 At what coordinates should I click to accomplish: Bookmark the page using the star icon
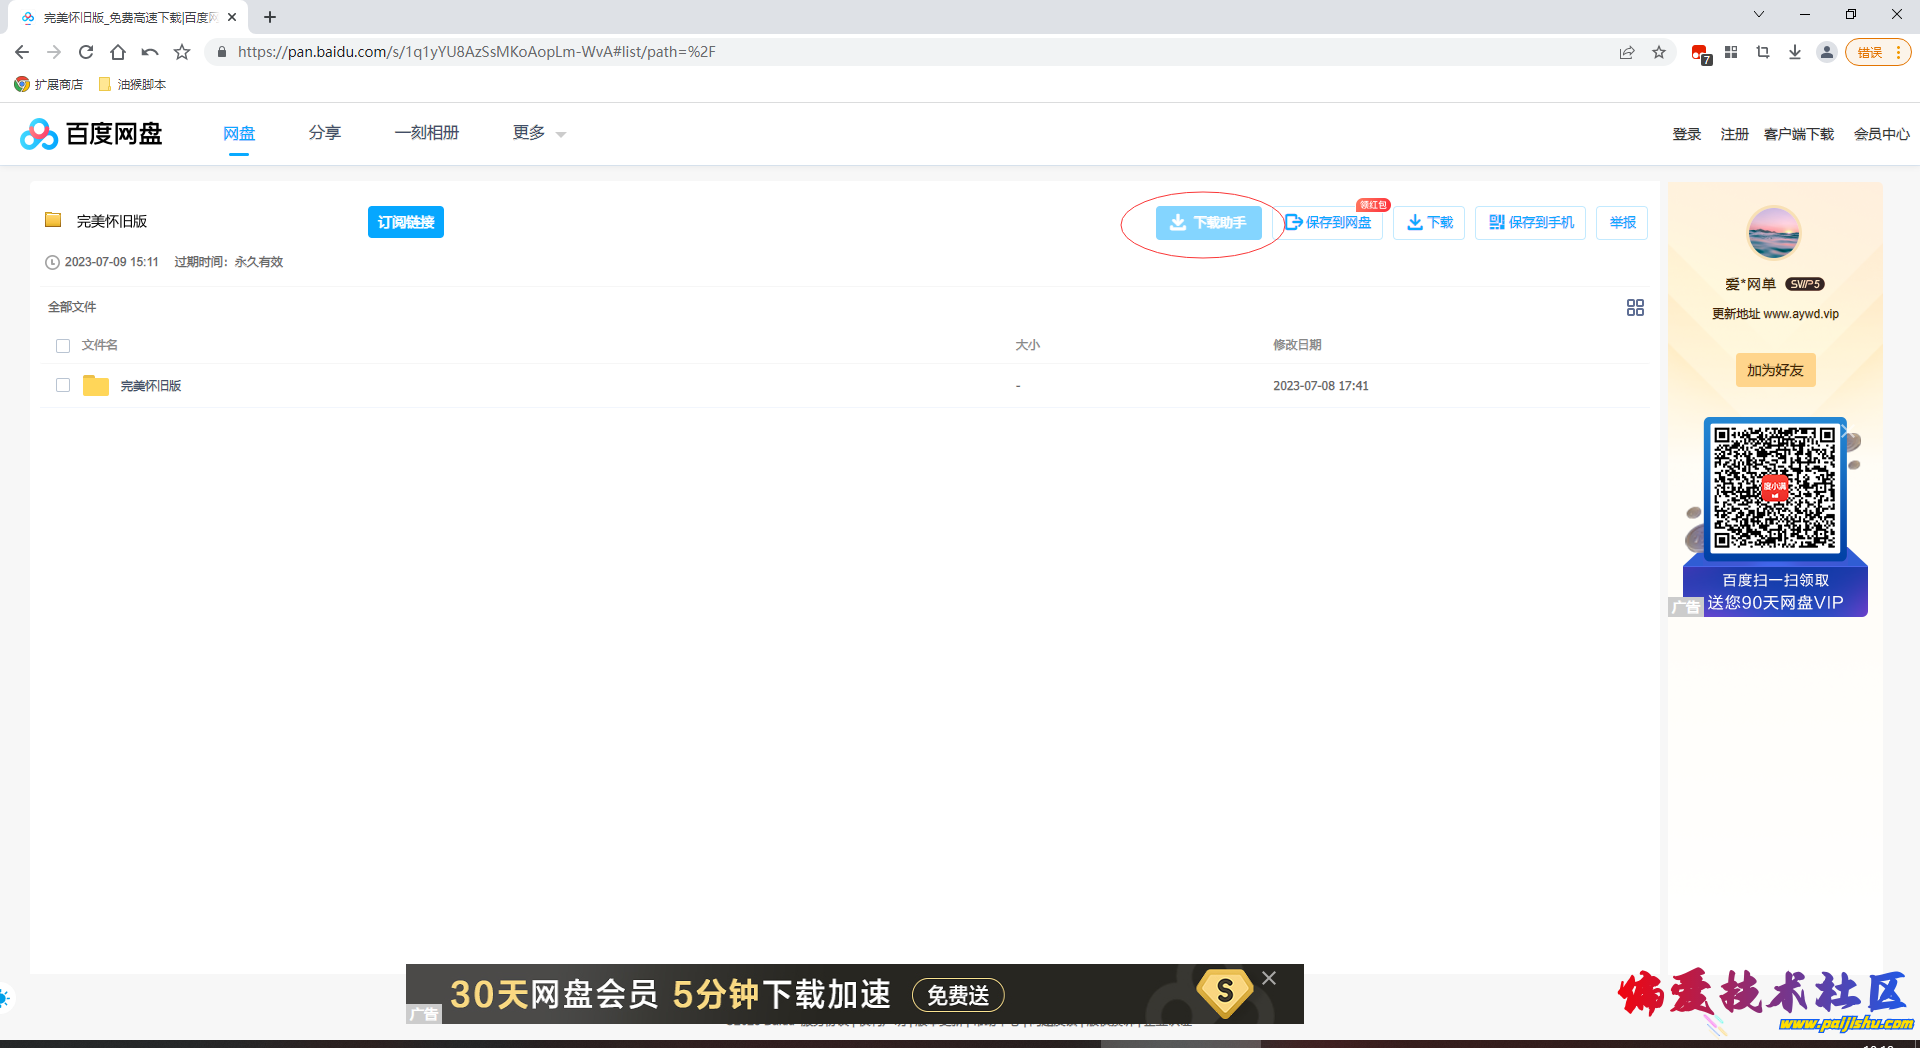(x=1659, y=52)
